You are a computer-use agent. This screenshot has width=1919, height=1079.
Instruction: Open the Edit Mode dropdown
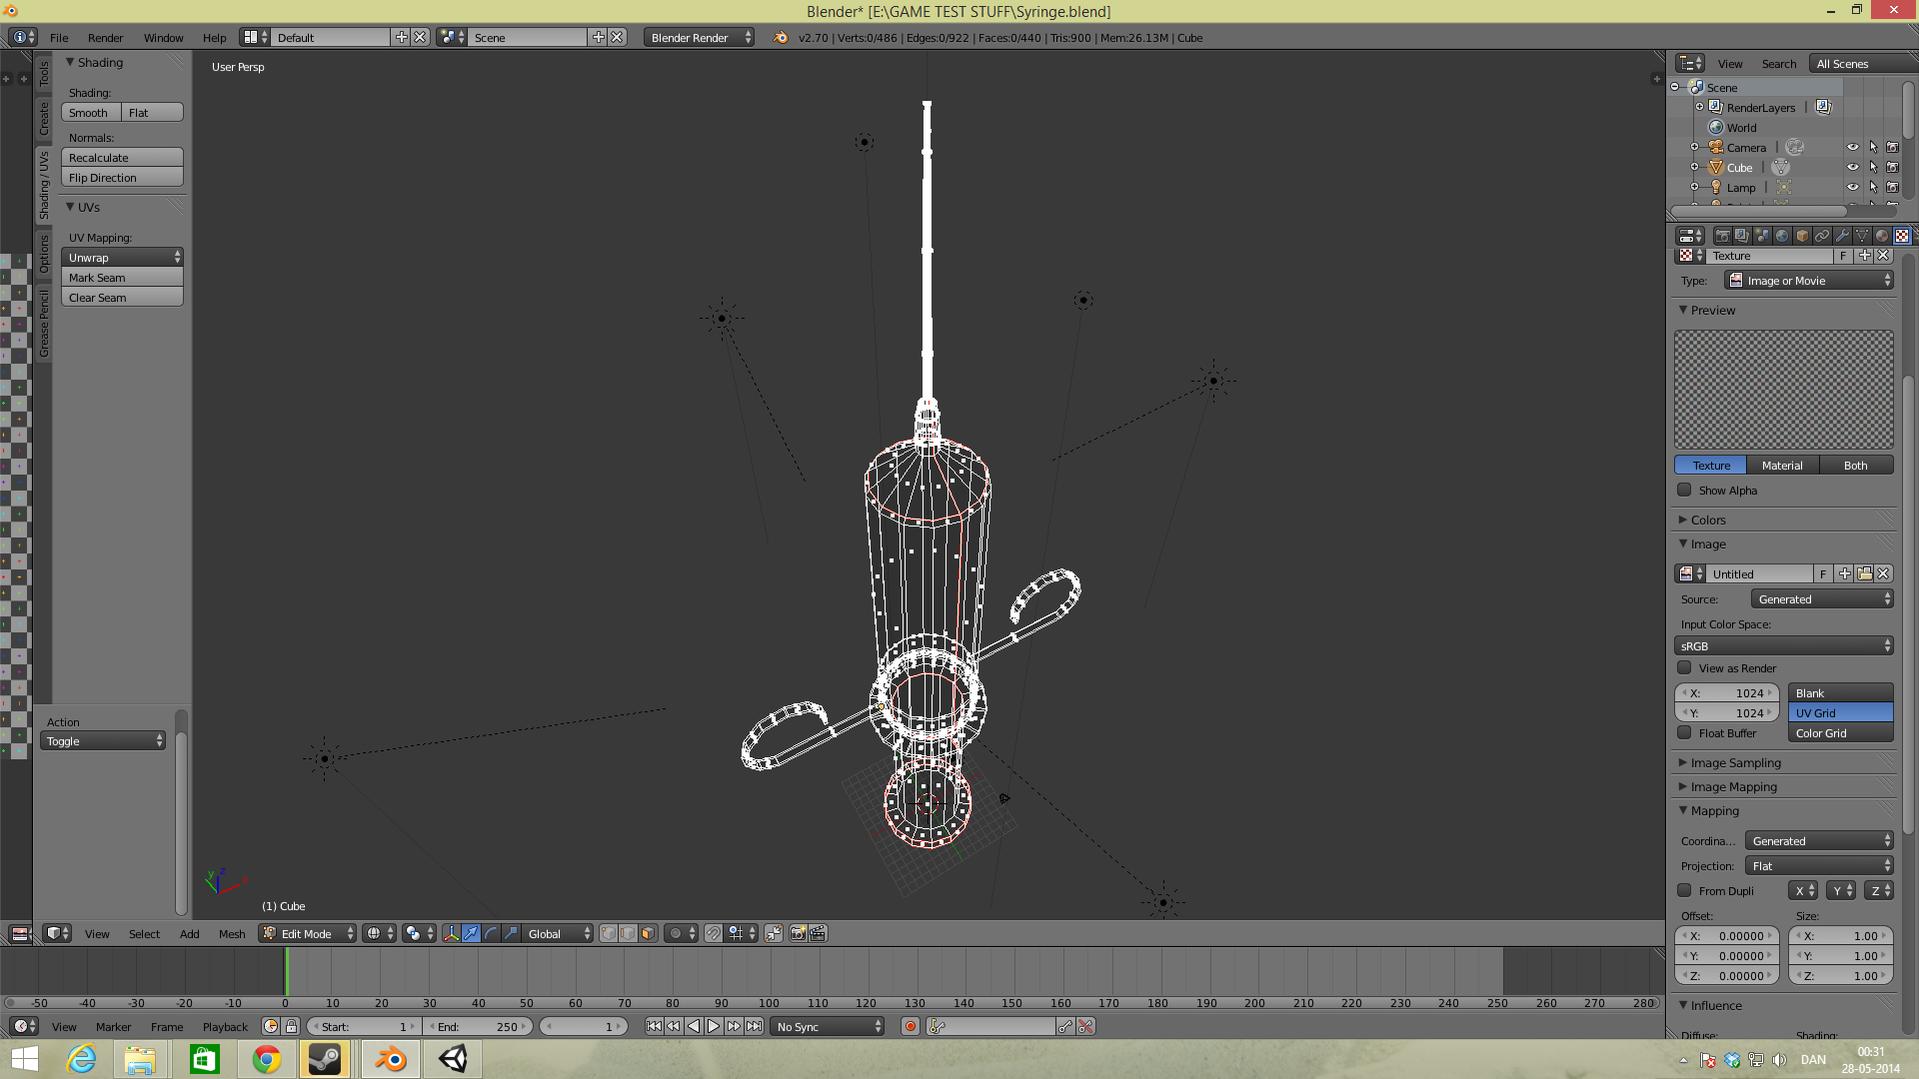click(x=308, y=933)
